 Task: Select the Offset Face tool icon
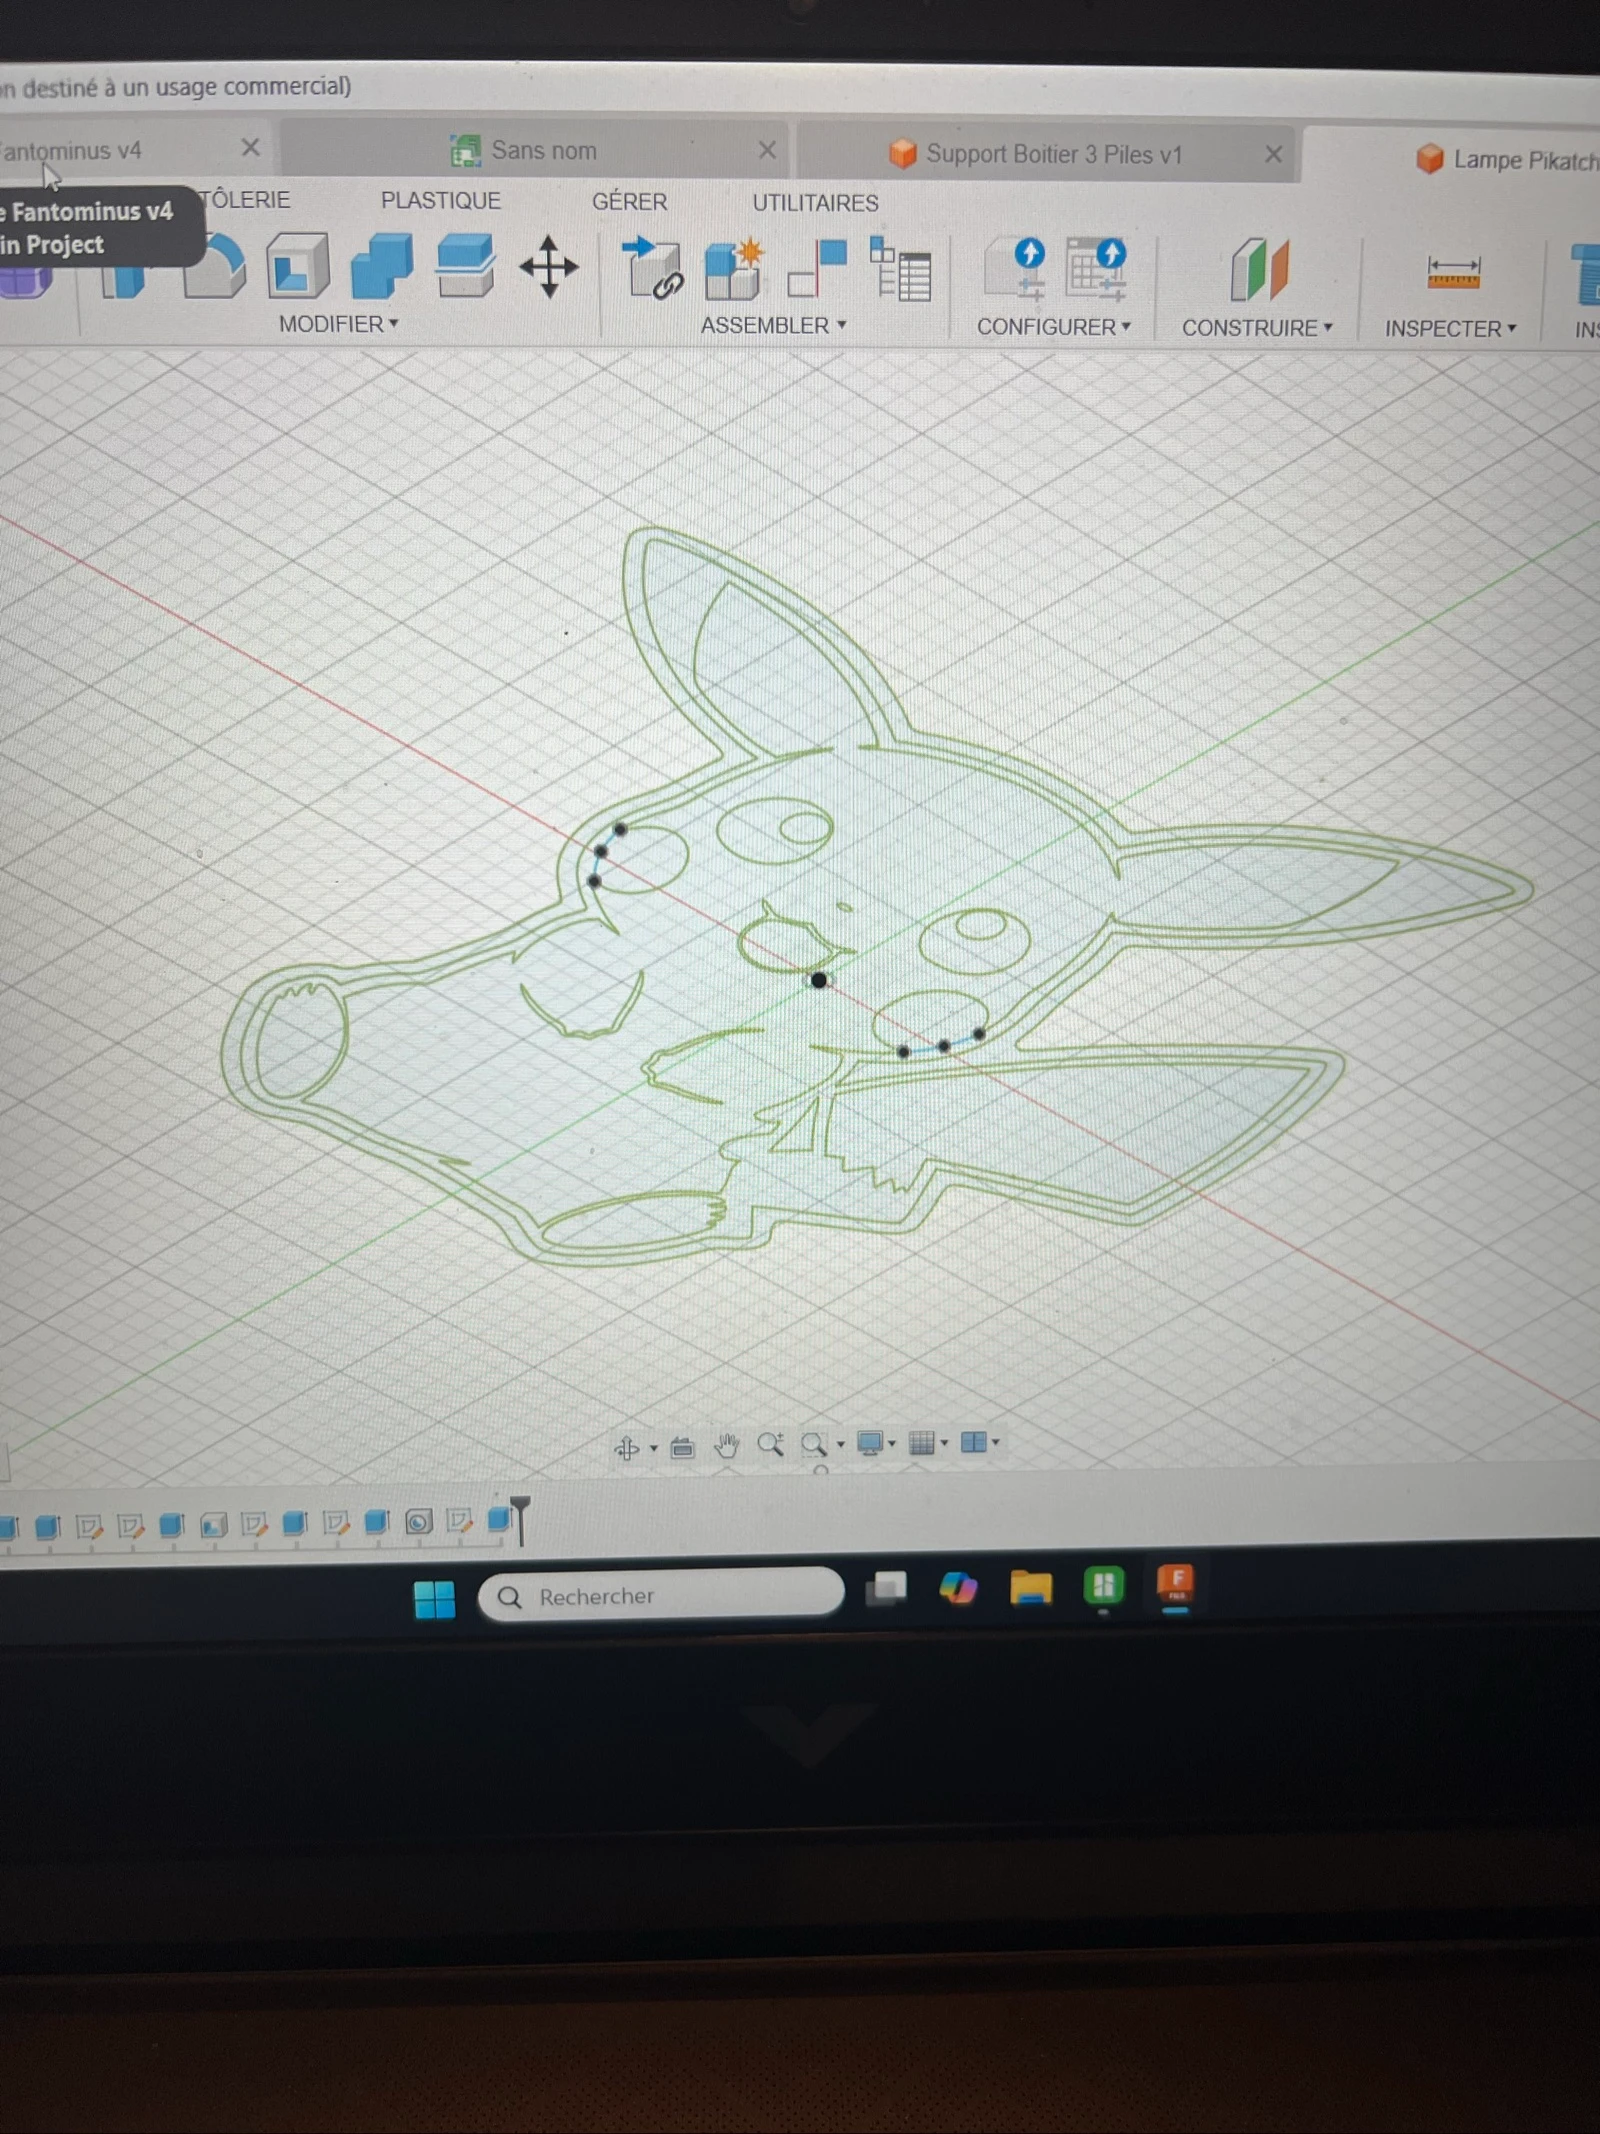(465, 266)
